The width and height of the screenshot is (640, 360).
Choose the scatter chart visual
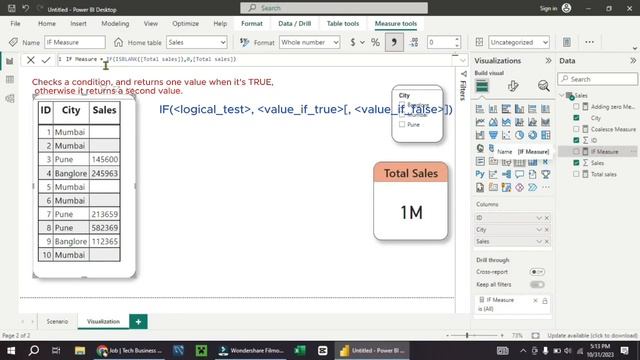[x=506, y=135]
